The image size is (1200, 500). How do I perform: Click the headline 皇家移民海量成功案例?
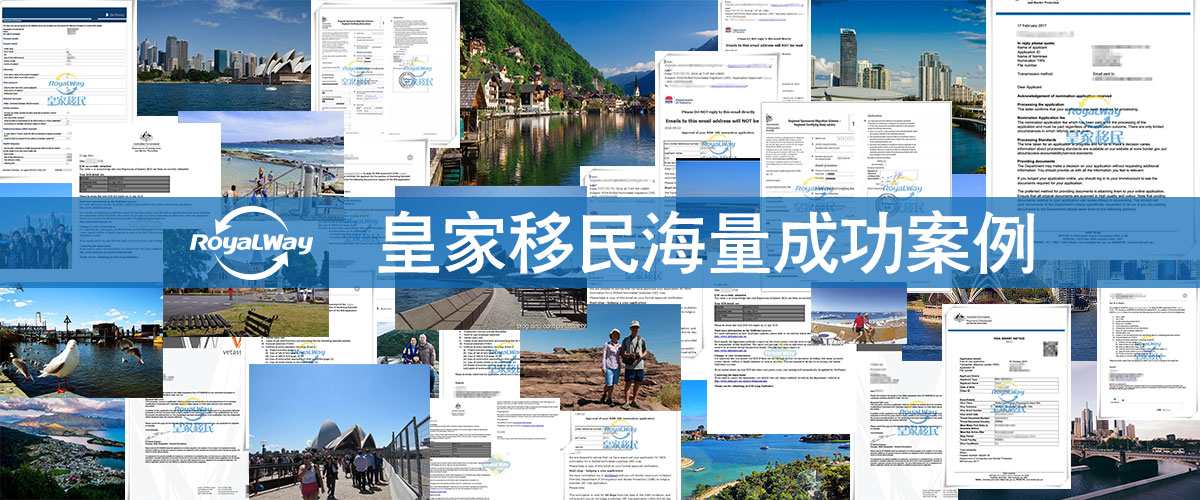(x=705, y=243)
